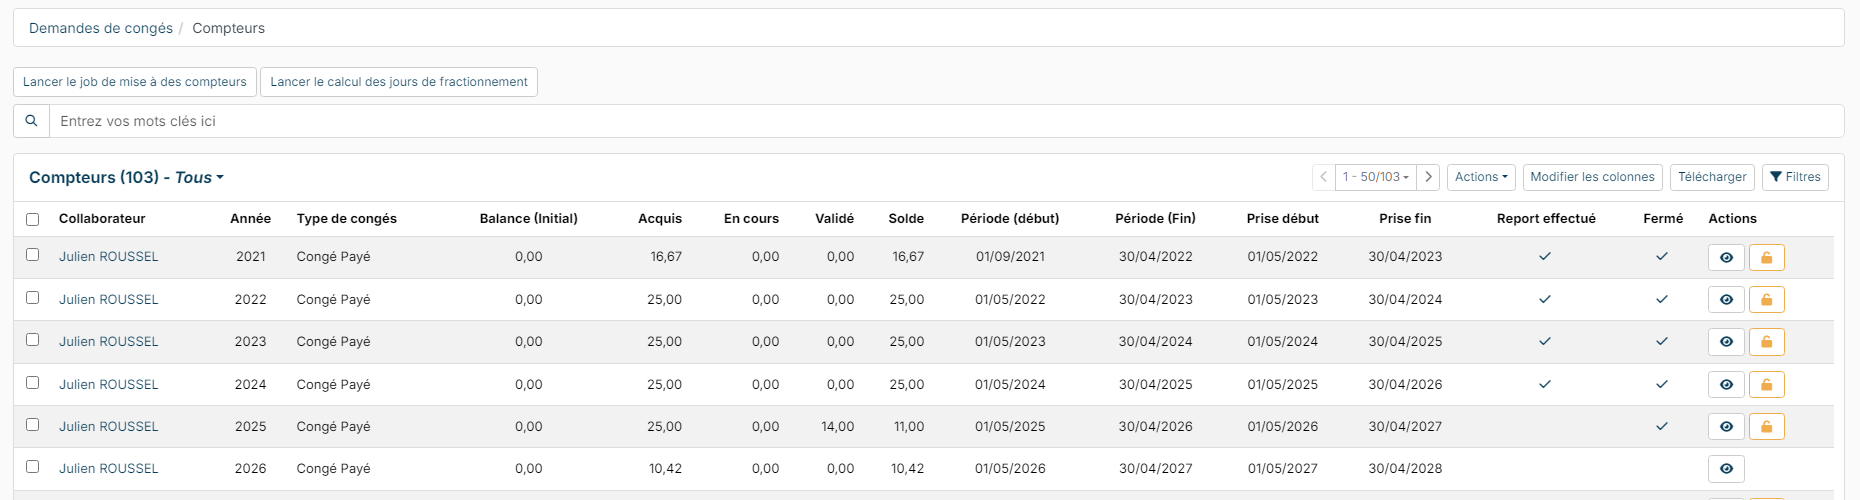Unlock the 2025 counter (orange padlock)
The image size is (1860, 500).
click(1766, 426)
